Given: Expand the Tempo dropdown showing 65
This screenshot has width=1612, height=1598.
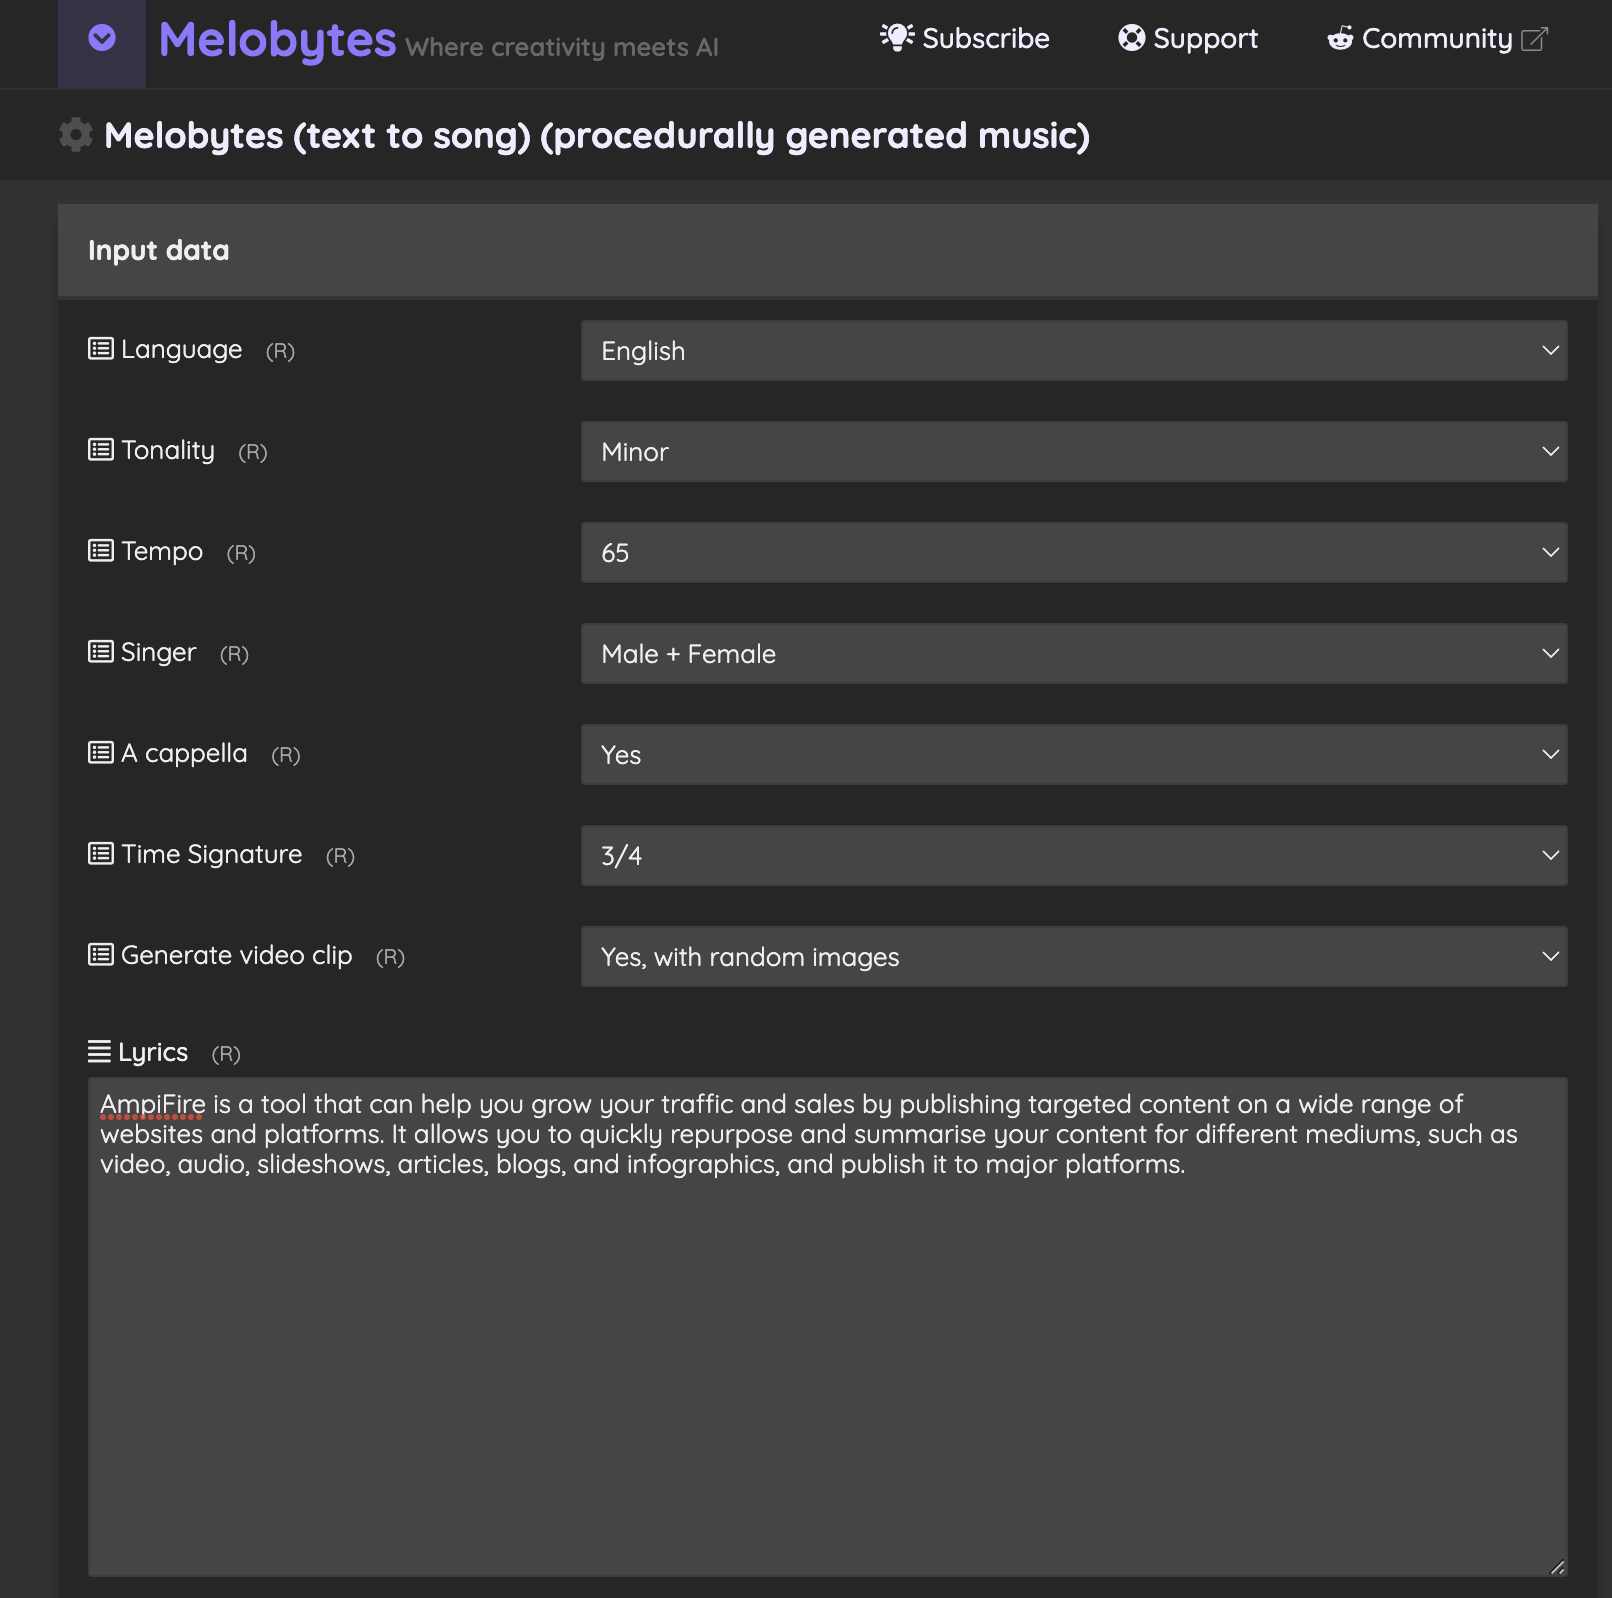Looking at the screenshot, I should (1073, 553).
